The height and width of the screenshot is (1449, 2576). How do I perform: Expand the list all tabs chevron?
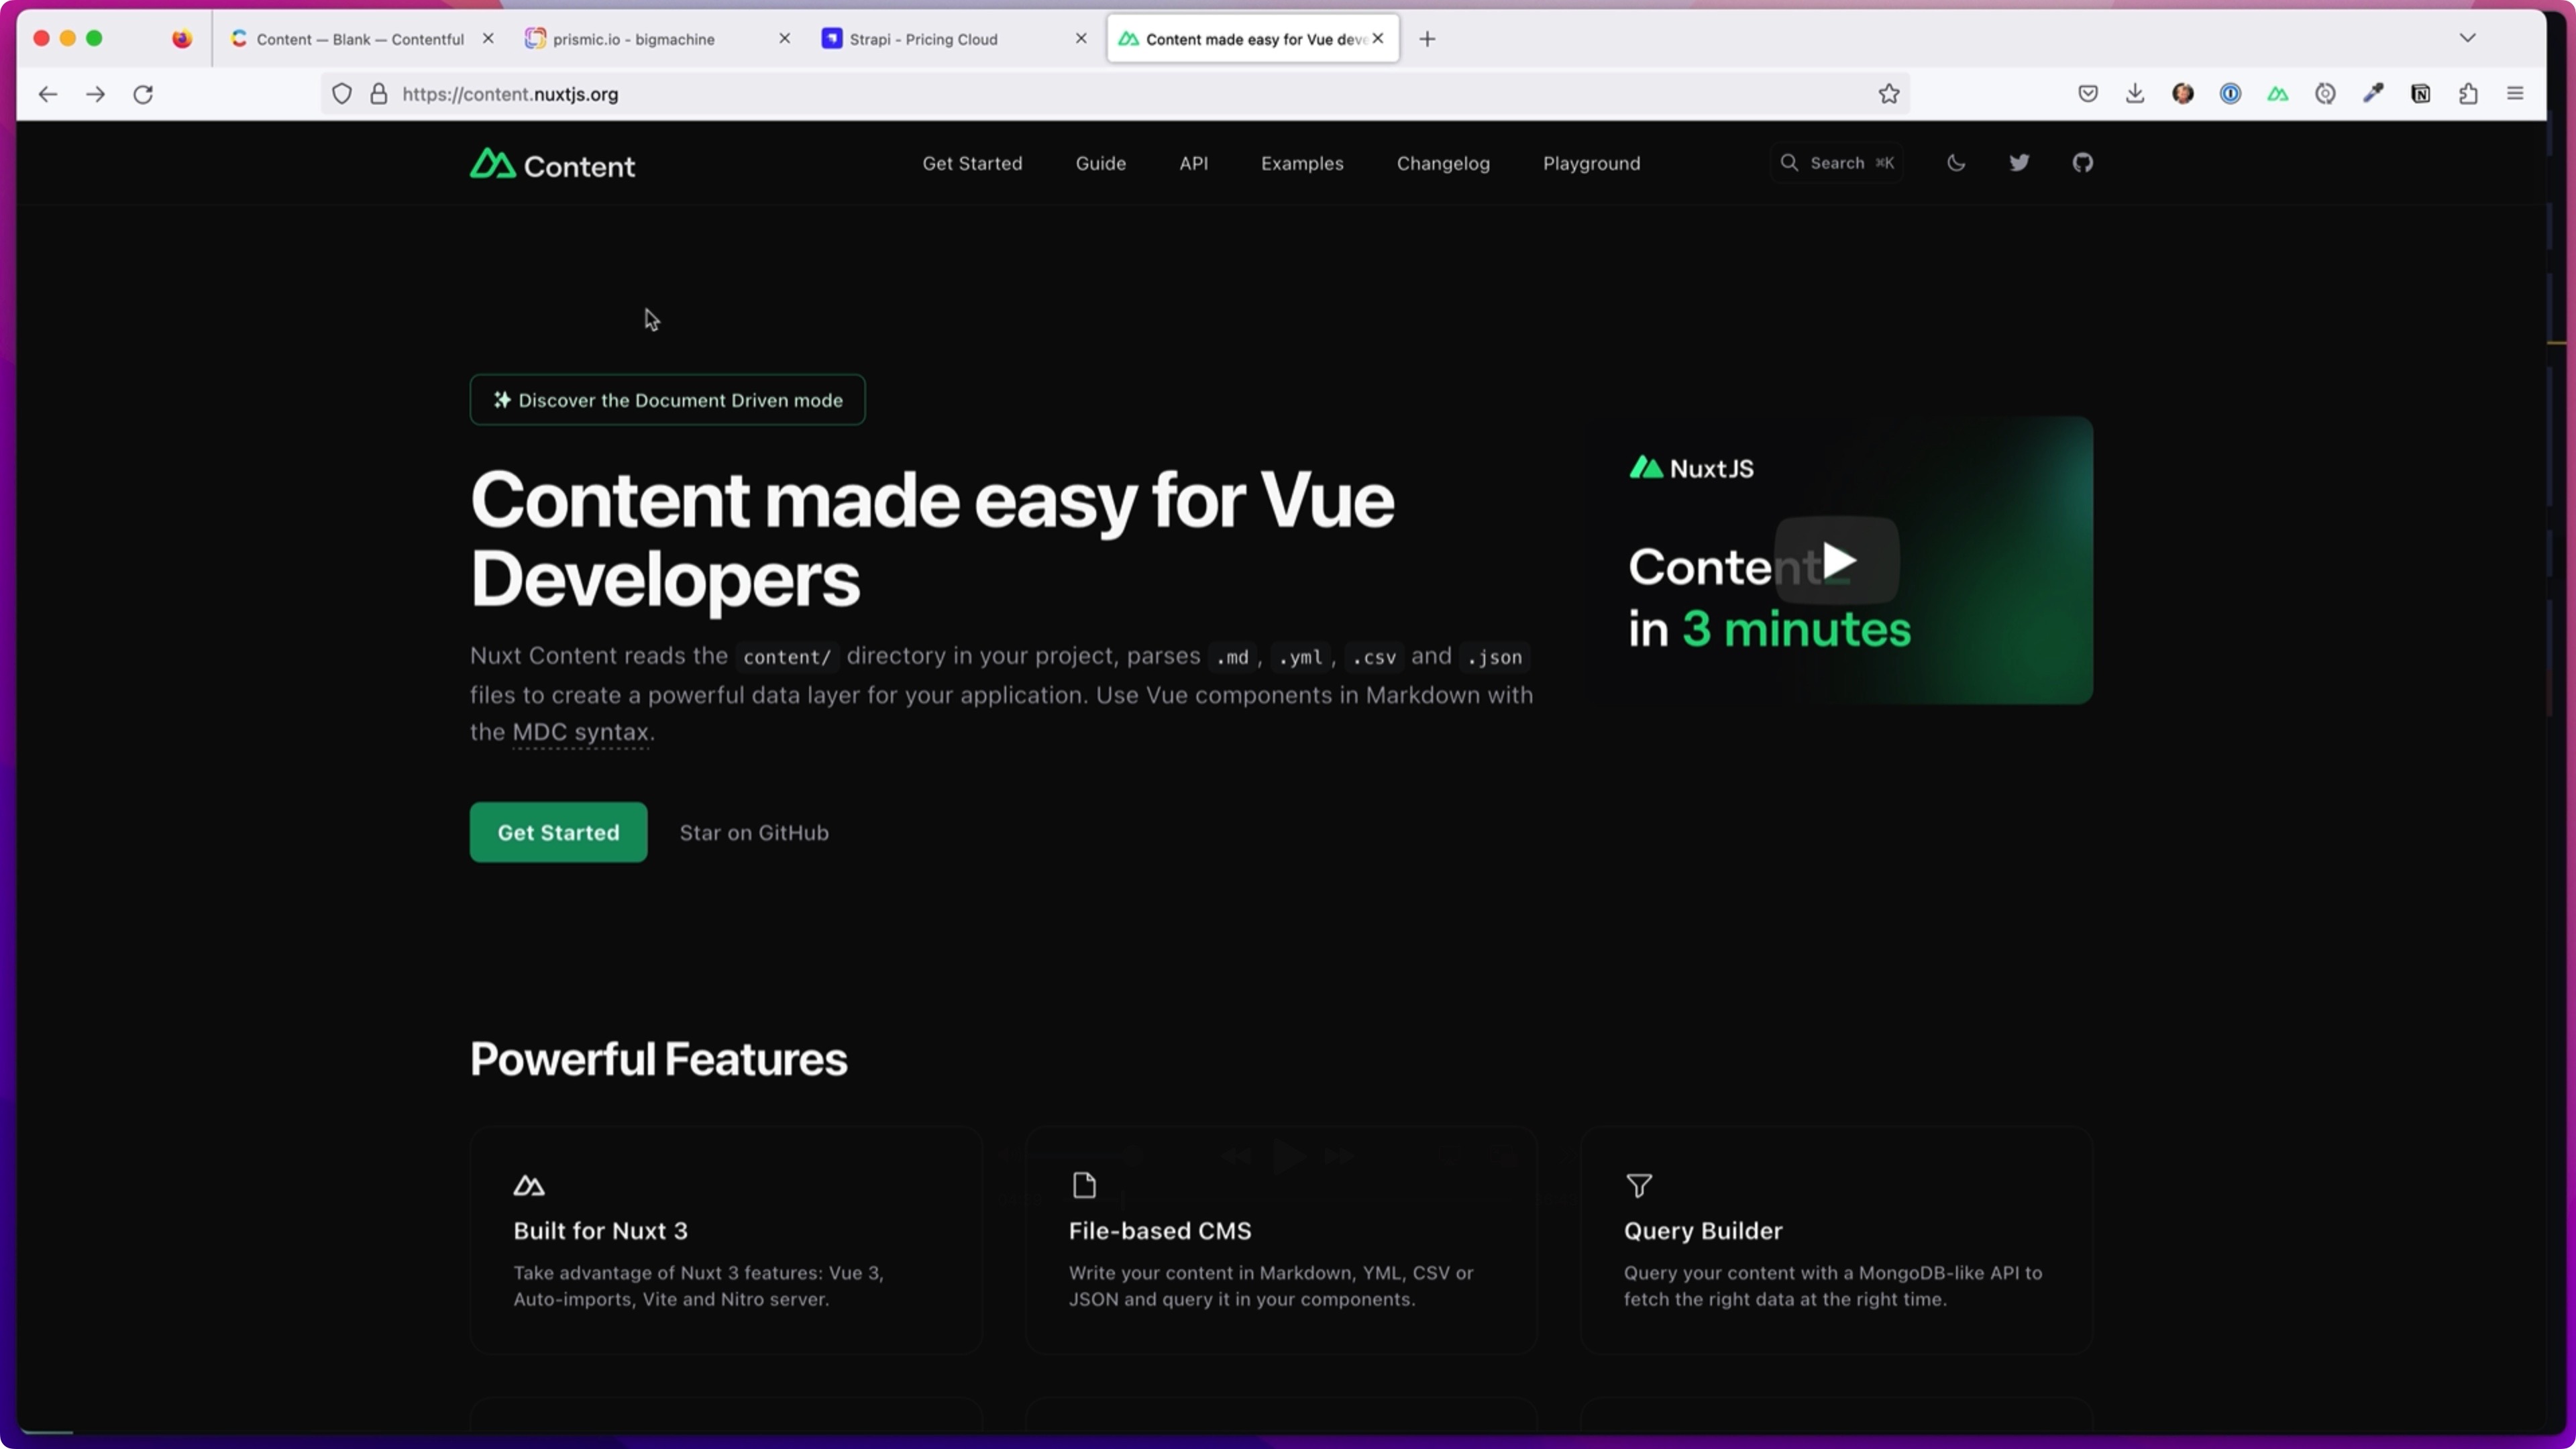click(x=2467, y=38)
